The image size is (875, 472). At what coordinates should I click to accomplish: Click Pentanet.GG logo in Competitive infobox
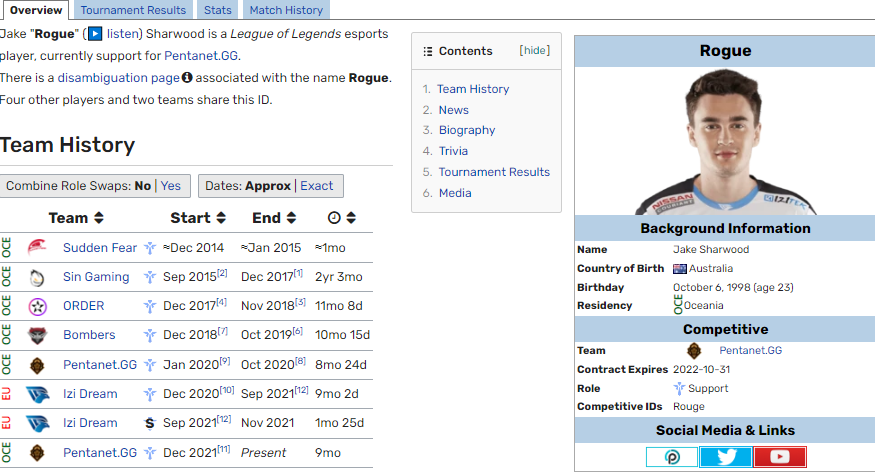point(694,351)
